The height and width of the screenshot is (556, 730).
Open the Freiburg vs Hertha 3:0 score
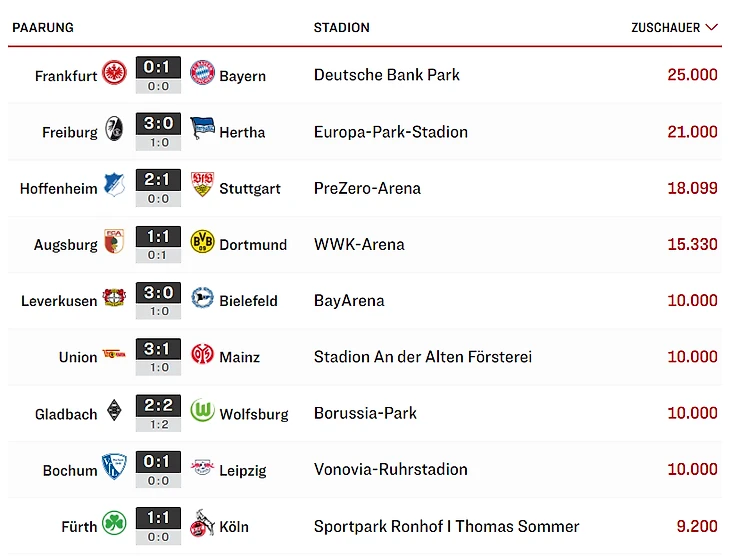(x=158, y=124)
